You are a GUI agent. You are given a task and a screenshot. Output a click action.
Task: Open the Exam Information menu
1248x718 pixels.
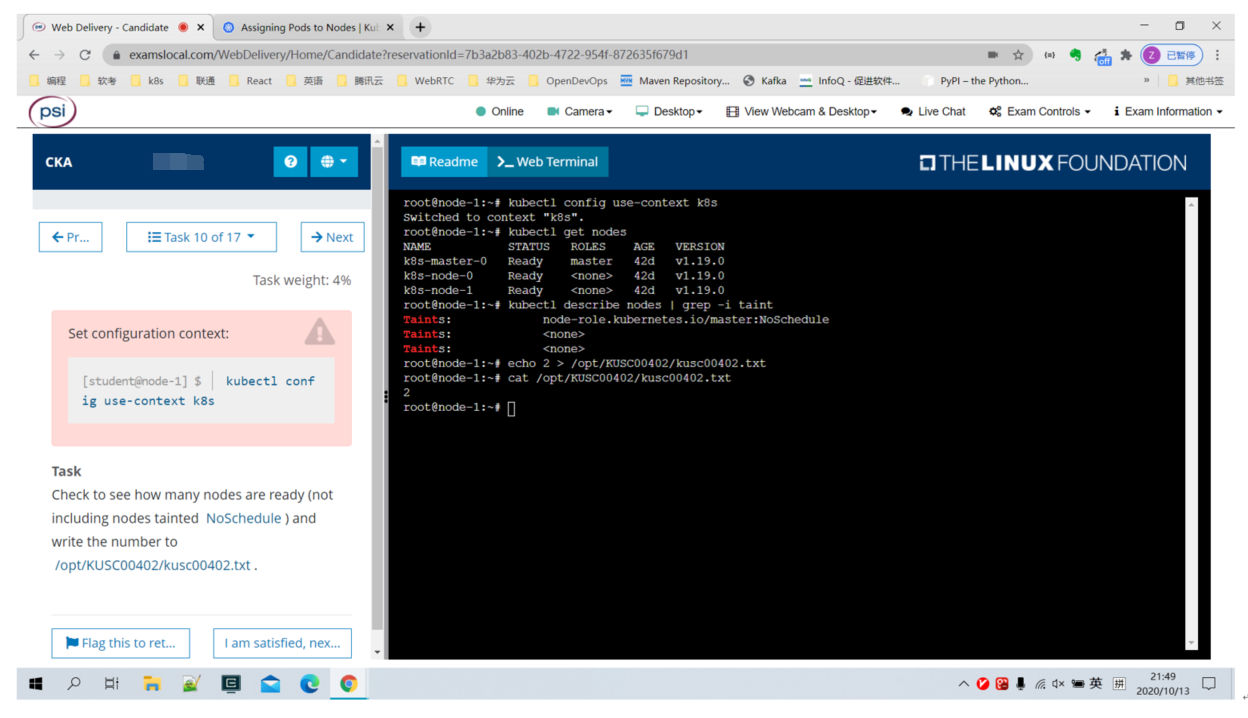pos(1168,111)
